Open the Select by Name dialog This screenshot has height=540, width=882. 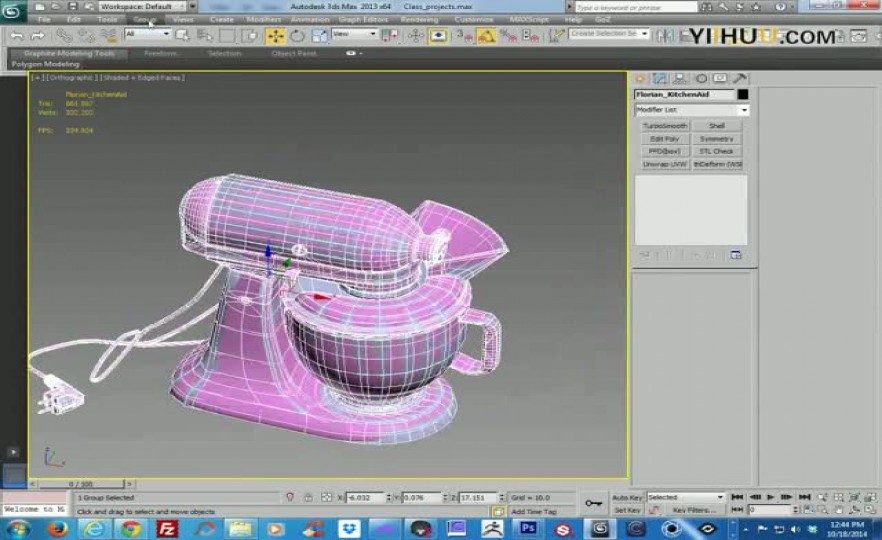click(x=205, y=36)
